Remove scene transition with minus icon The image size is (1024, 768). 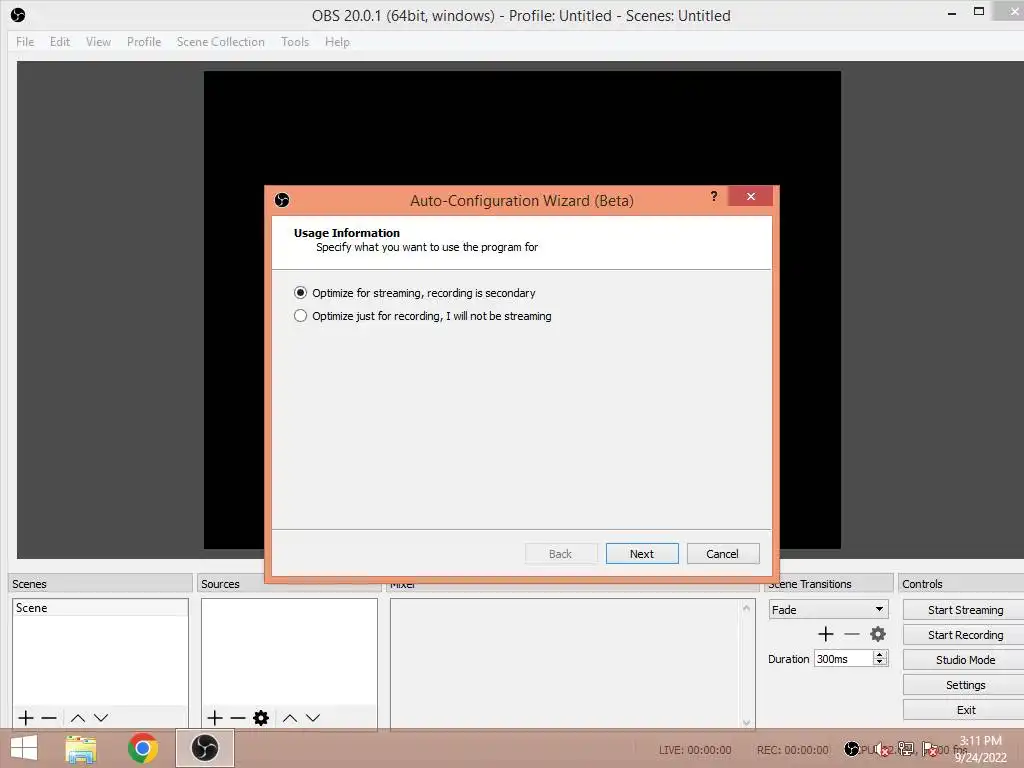[852, 634]
